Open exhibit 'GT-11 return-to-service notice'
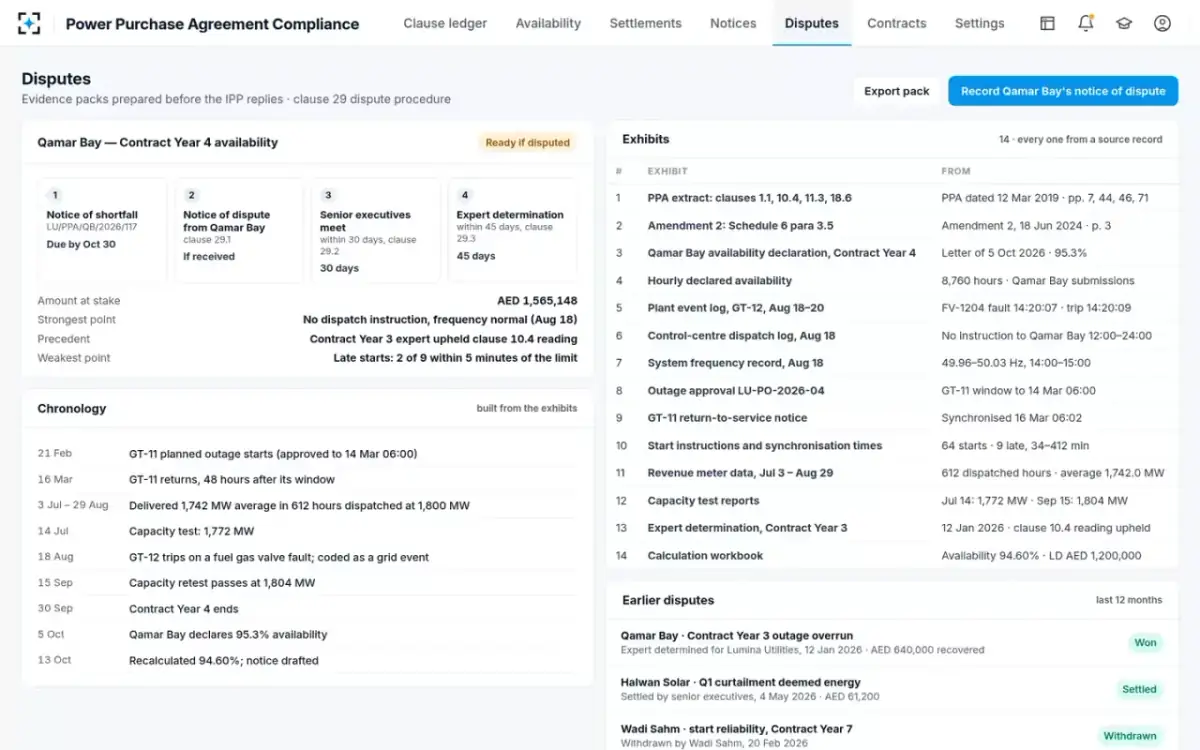This screenshot has width=1200, height=750. point(727,418)
